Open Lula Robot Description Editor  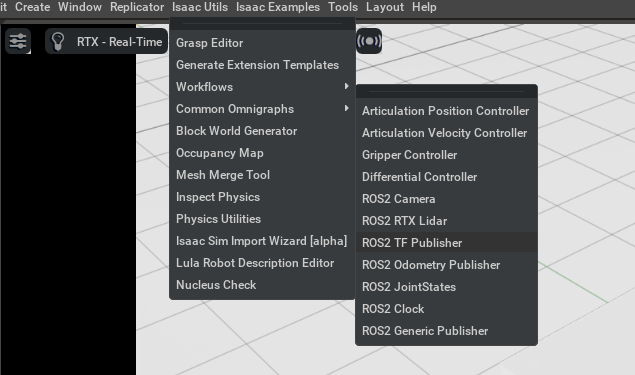(x=262, y=263)
